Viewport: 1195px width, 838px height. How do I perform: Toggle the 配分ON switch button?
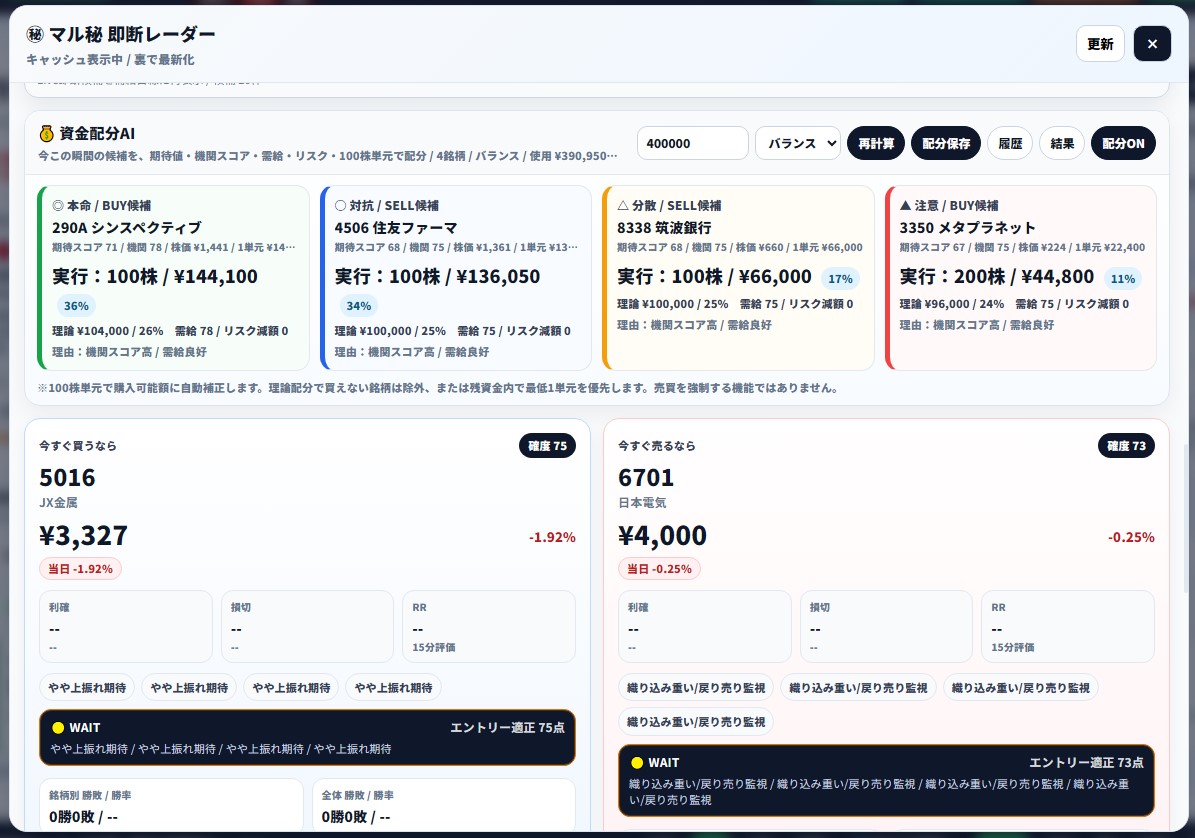pos(1123,143)
